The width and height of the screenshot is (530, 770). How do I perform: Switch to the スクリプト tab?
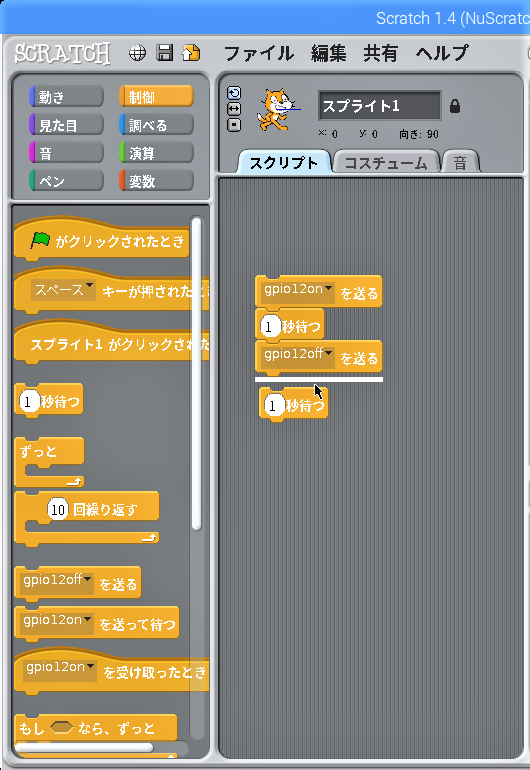point(284,163)
